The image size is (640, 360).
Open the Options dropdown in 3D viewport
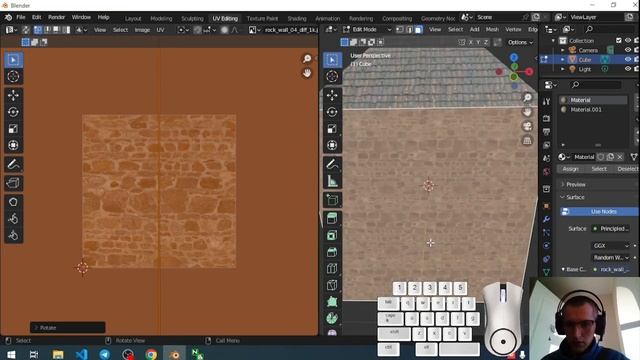(x=520, y=42)
